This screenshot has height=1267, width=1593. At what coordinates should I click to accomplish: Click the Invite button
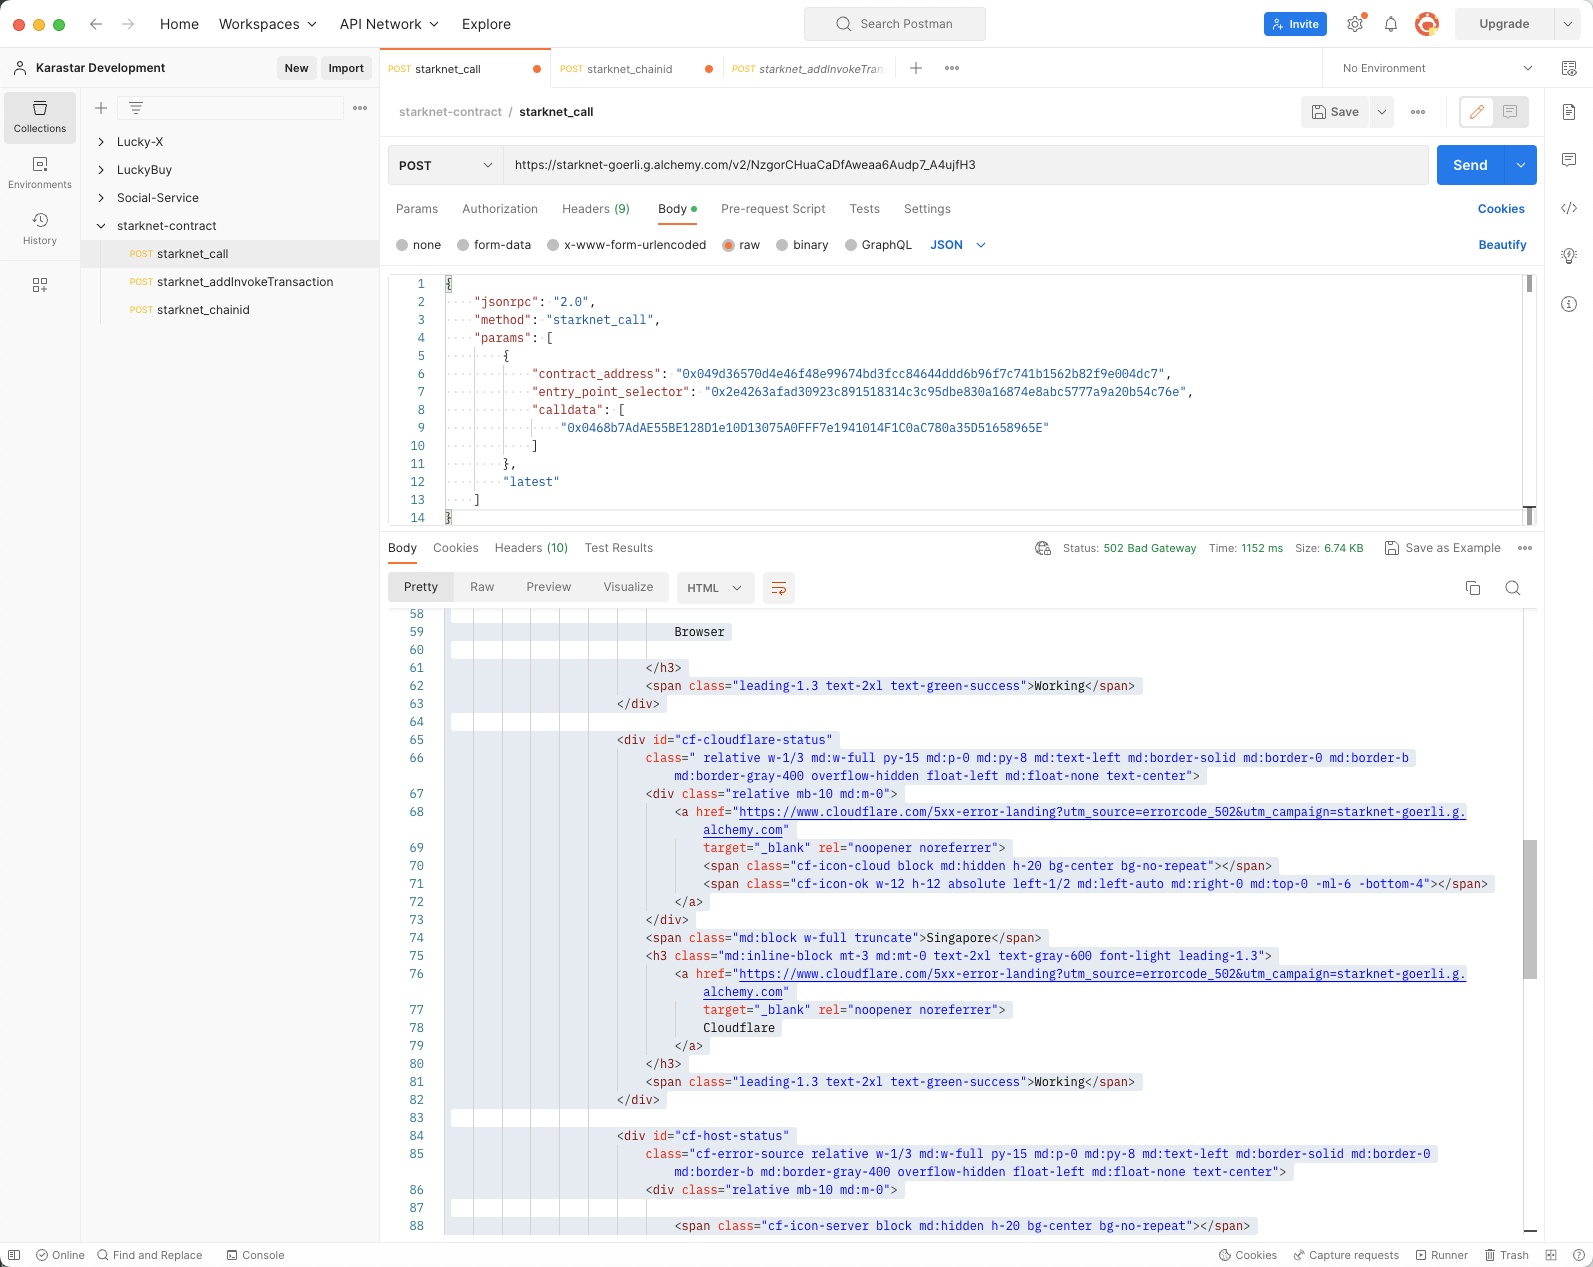pos(1295,24)
